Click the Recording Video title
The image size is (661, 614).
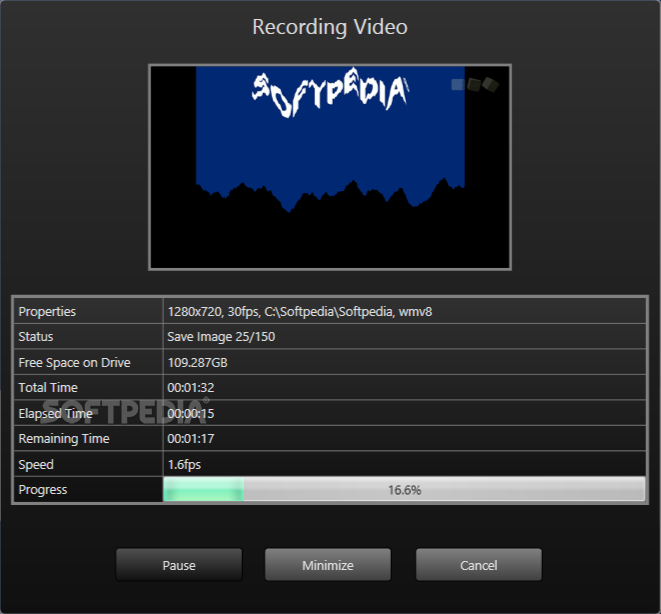pos(330,27)
